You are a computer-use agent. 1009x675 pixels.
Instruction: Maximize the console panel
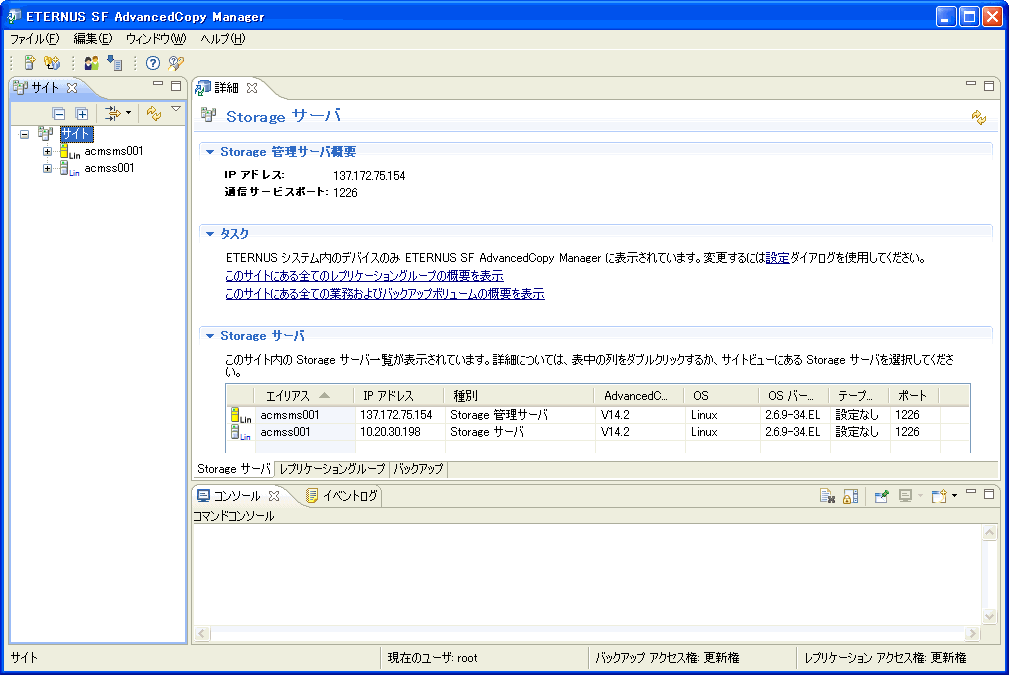(x=989, y=494)
